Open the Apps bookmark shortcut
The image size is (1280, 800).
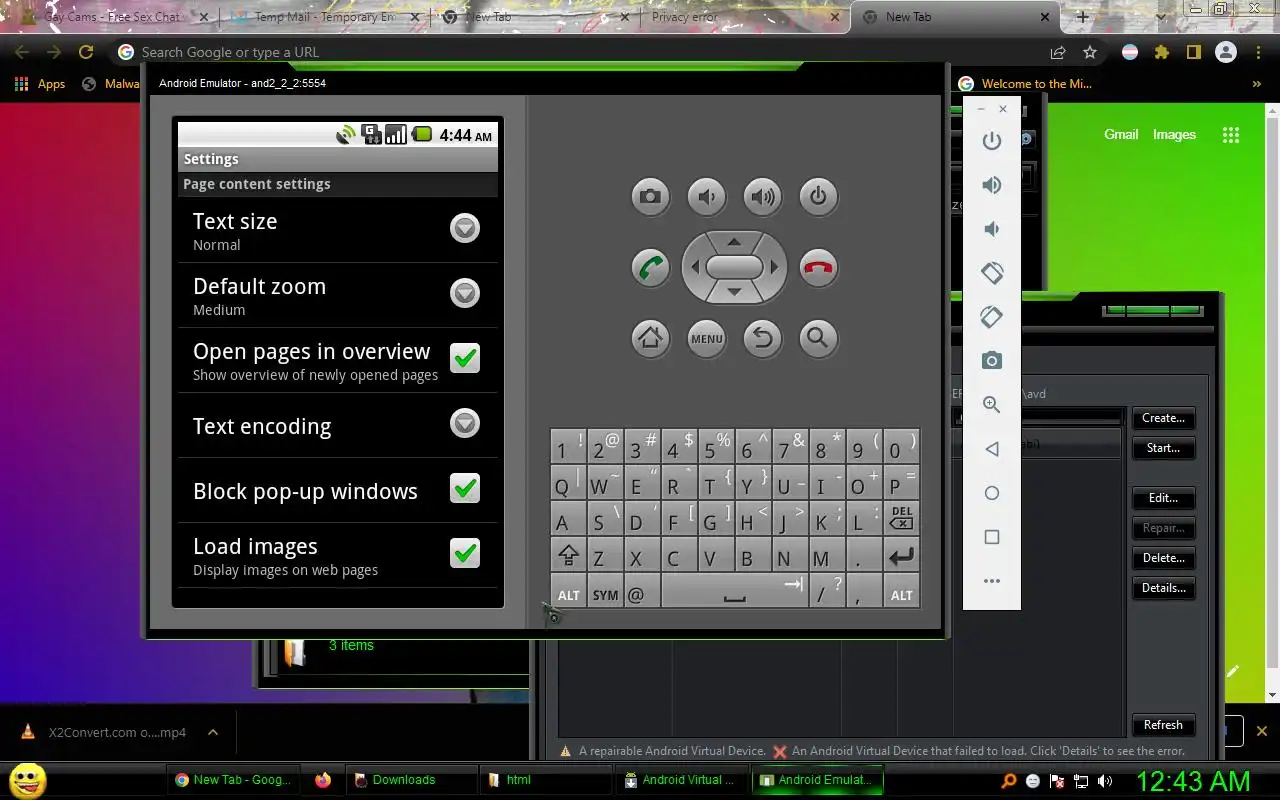[x=41, y=84]
